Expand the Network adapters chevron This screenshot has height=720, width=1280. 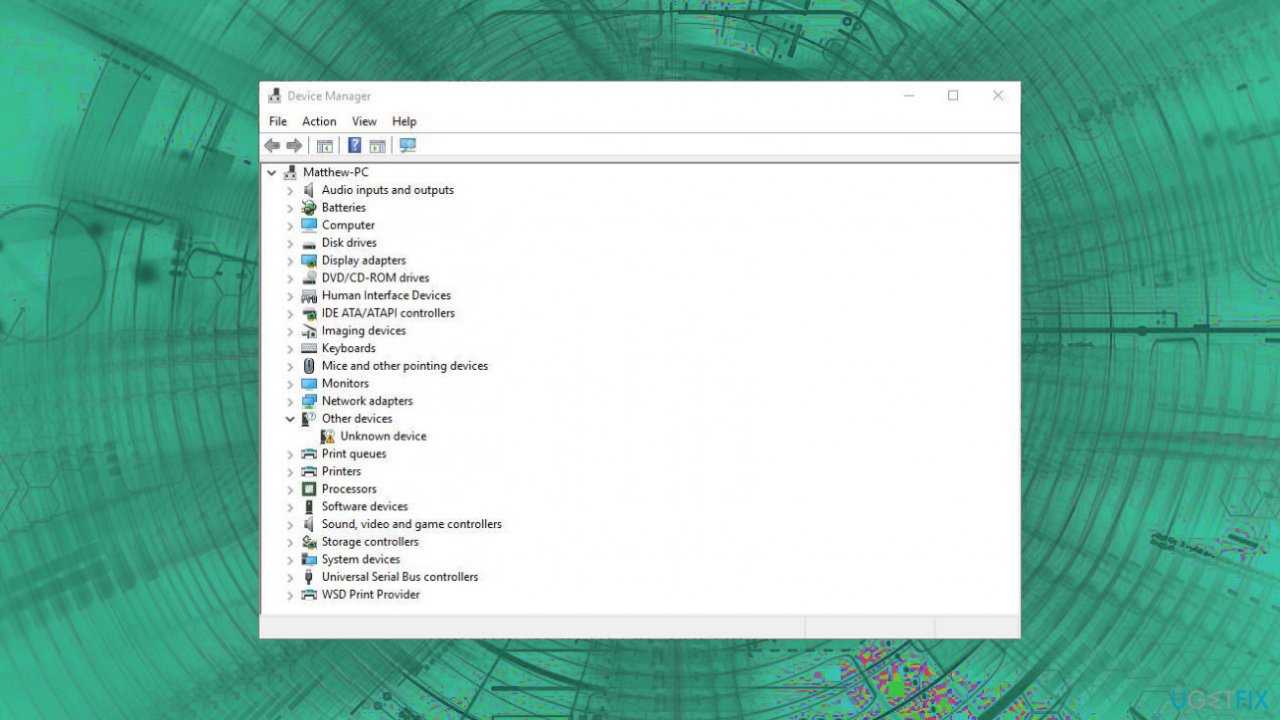click(x=290, y=401)
